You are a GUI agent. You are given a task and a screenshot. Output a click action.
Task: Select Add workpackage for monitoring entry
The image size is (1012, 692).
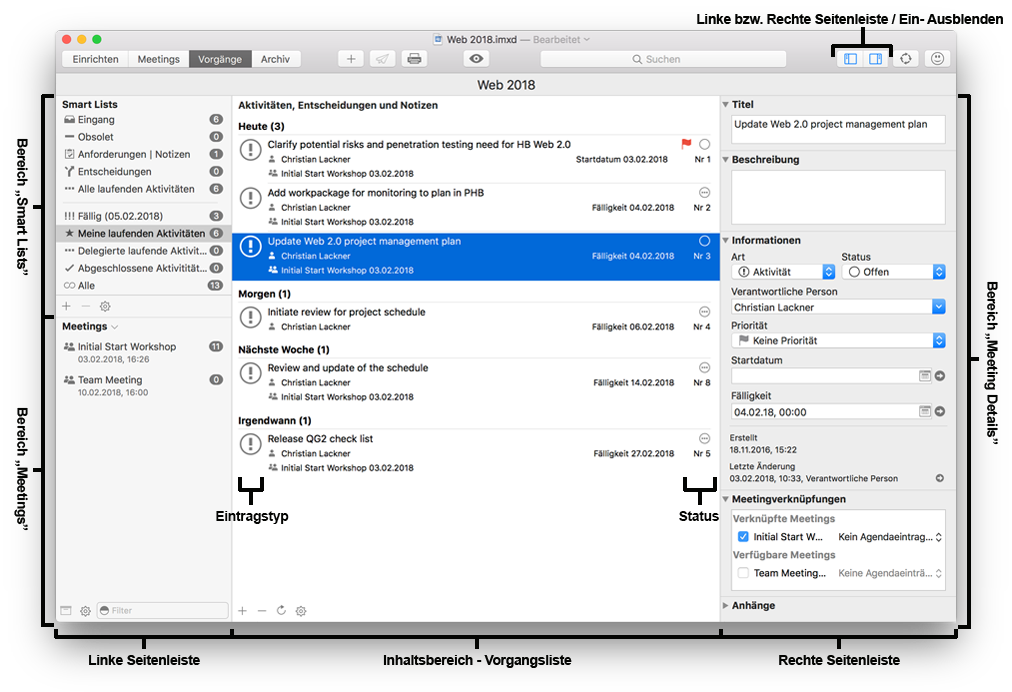point(476,208)
